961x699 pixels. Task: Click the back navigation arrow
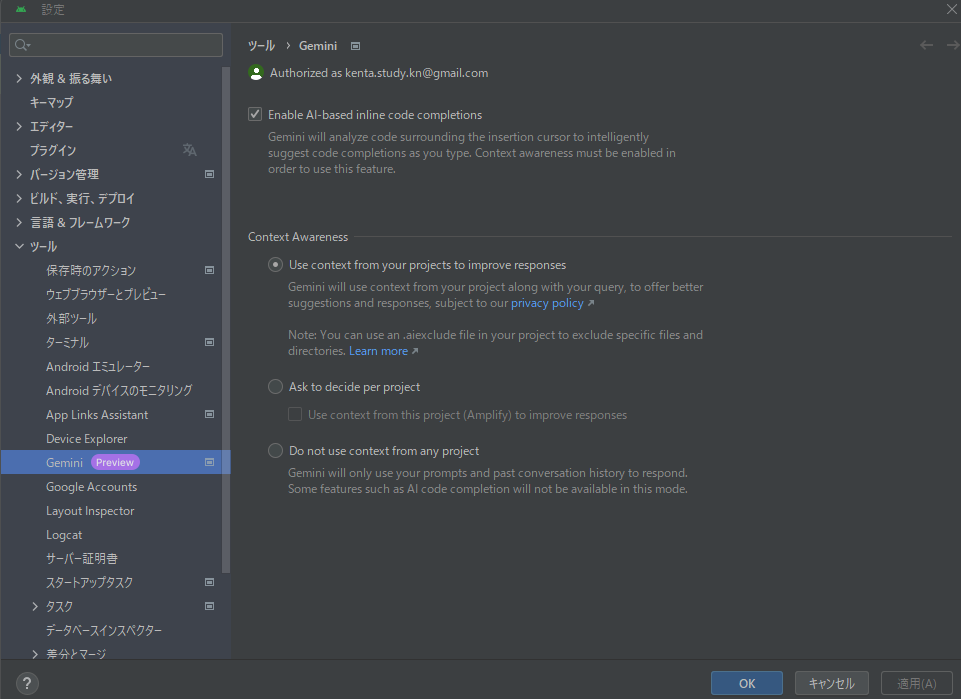pos(926,45)
